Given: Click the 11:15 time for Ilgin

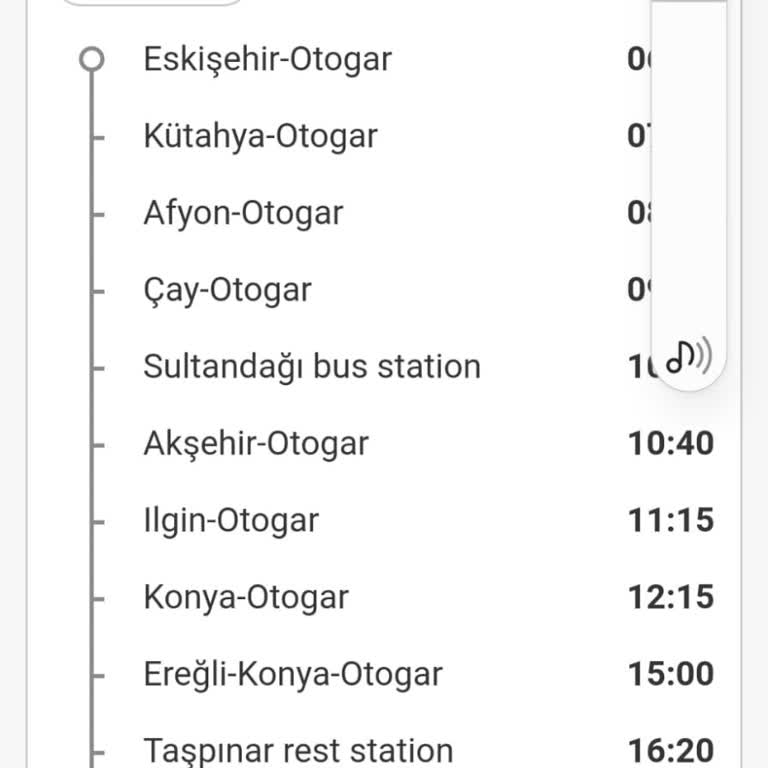Looking at the screenshot, I should click(x=671, y=520).
